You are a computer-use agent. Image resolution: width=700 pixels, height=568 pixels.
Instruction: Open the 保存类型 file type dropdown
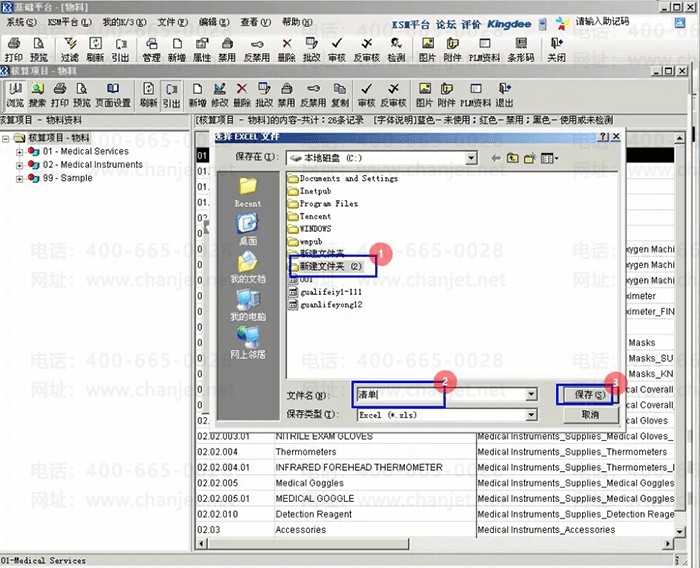pyautogui.click(x=531, y=414)
